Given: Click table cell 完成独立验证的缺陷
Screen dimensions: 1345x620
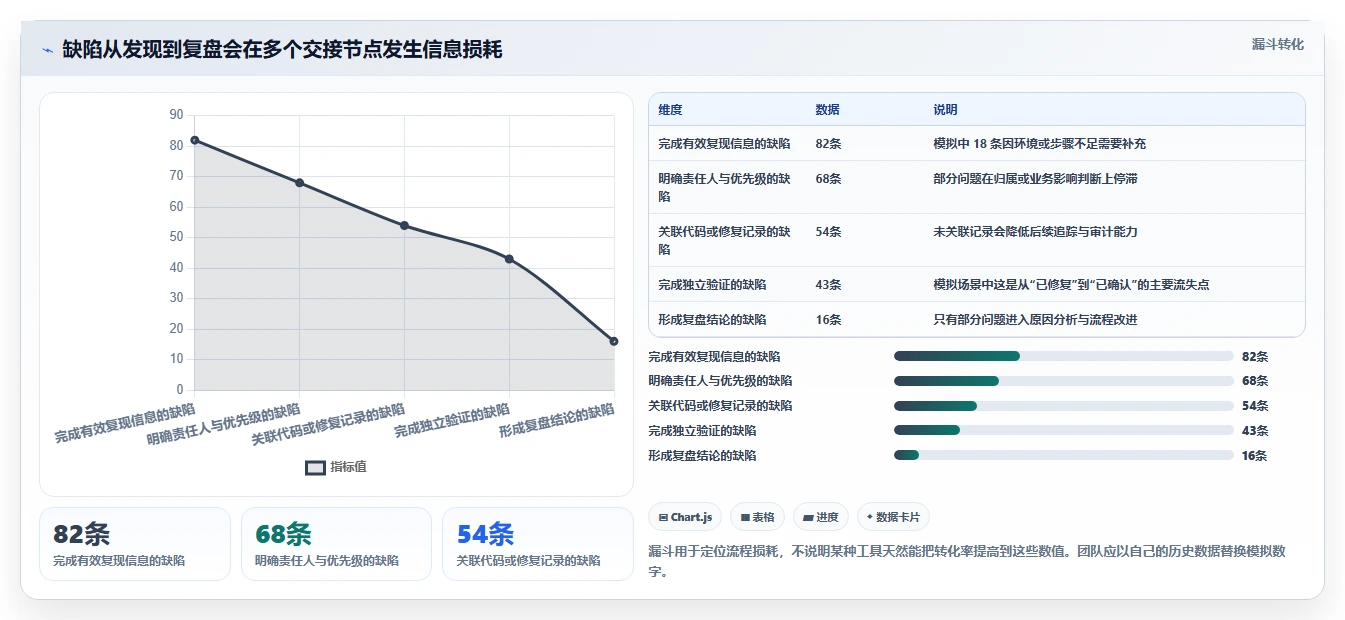Looking at the screenshot, I should click(712, 285).
